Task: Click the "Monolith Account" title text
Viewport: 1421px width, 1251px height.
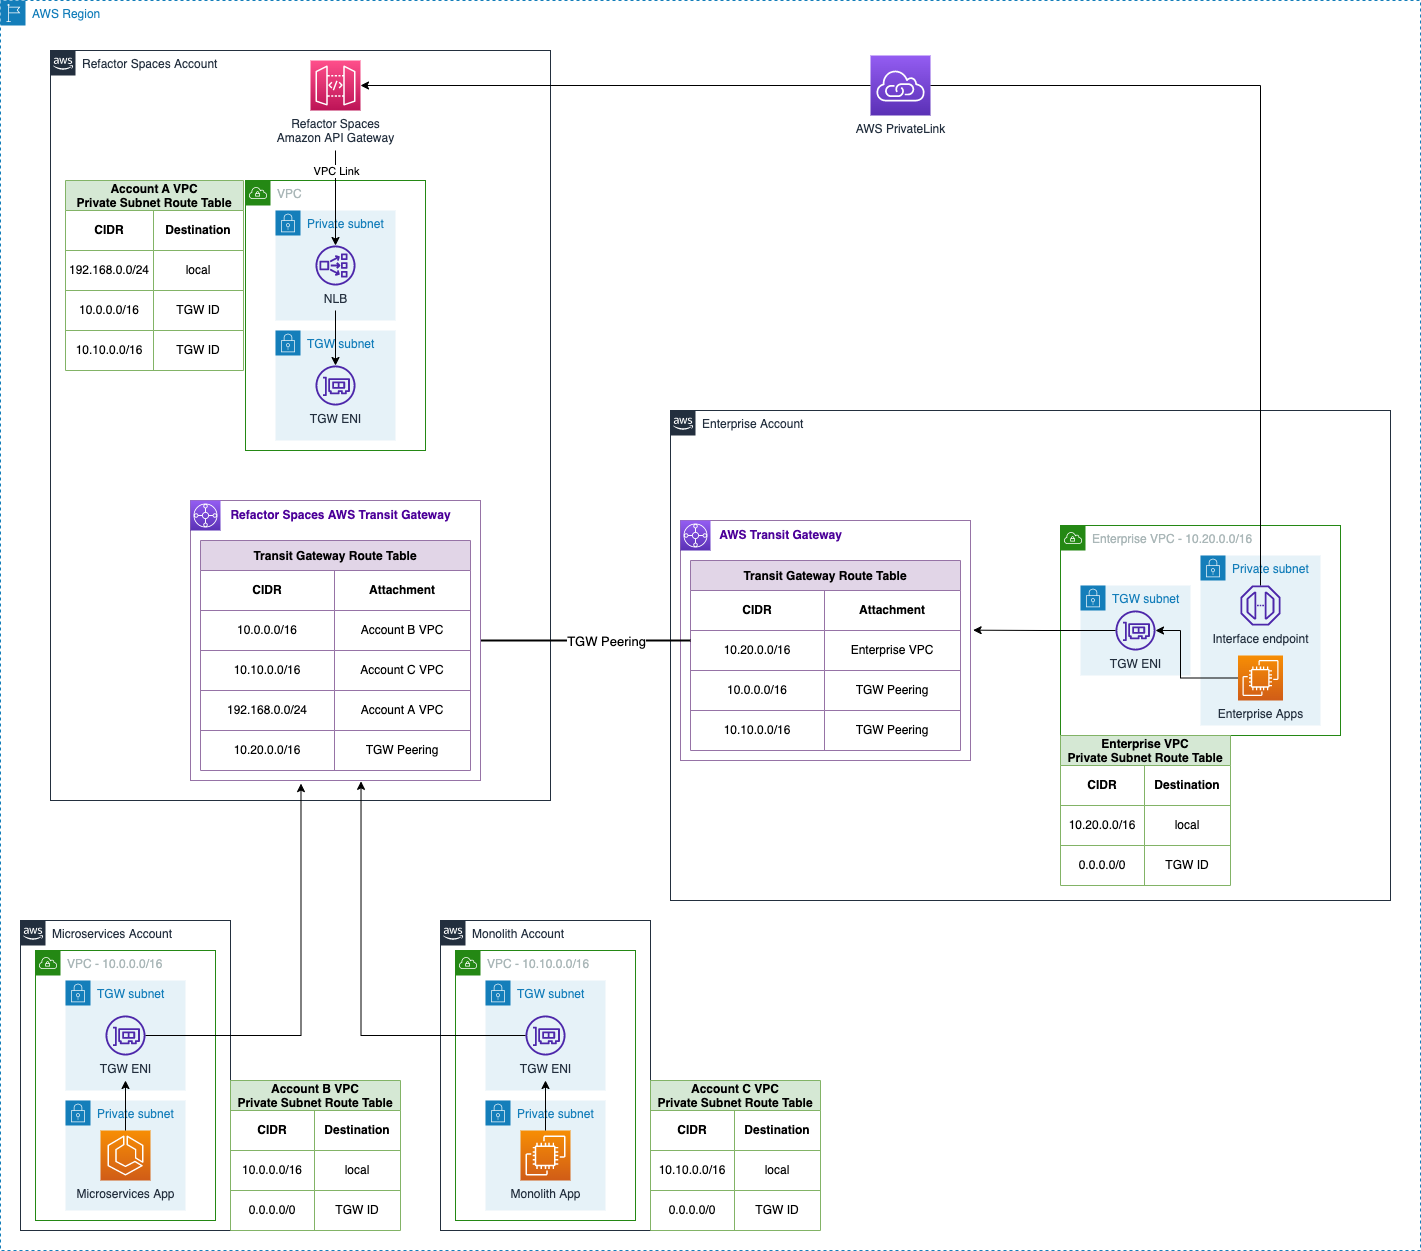Action: (518, 934)
